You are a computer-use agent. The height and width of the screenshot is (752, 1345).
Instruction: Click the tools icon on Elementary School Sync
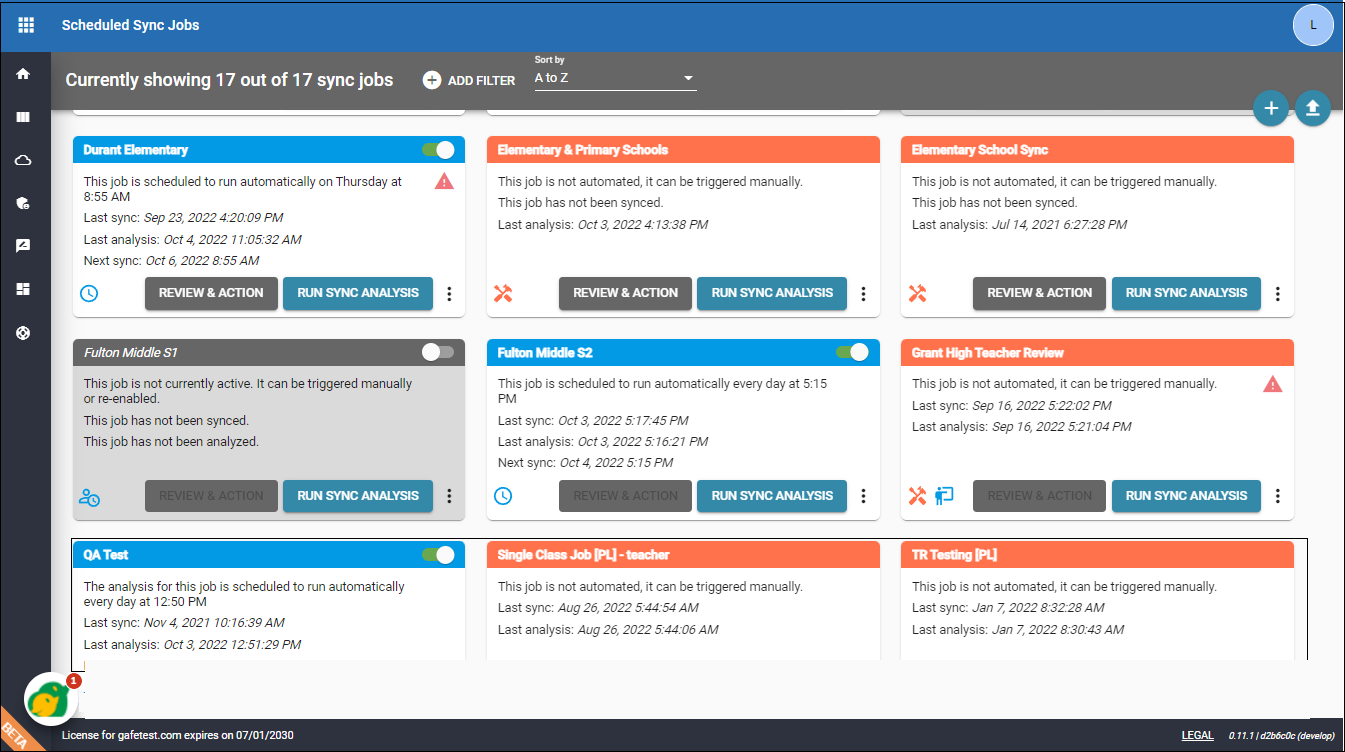pyautogui.click(x=917, y=293)
